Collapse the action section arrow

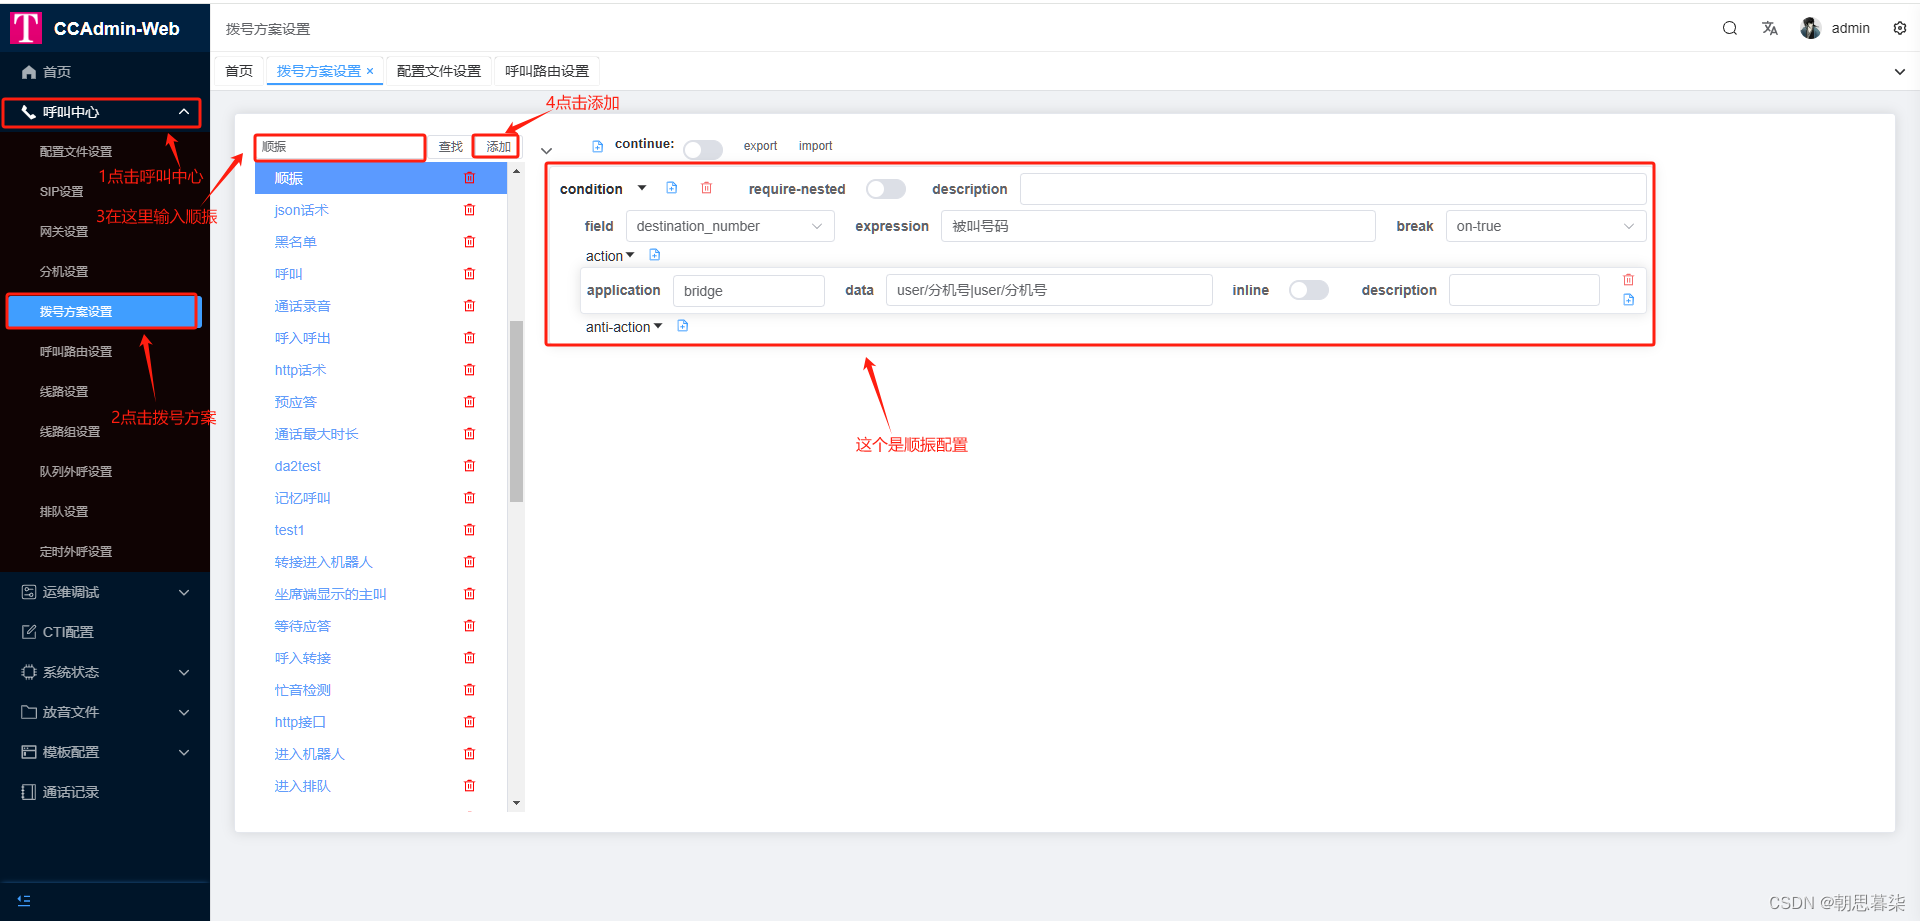tap(630, 255)
